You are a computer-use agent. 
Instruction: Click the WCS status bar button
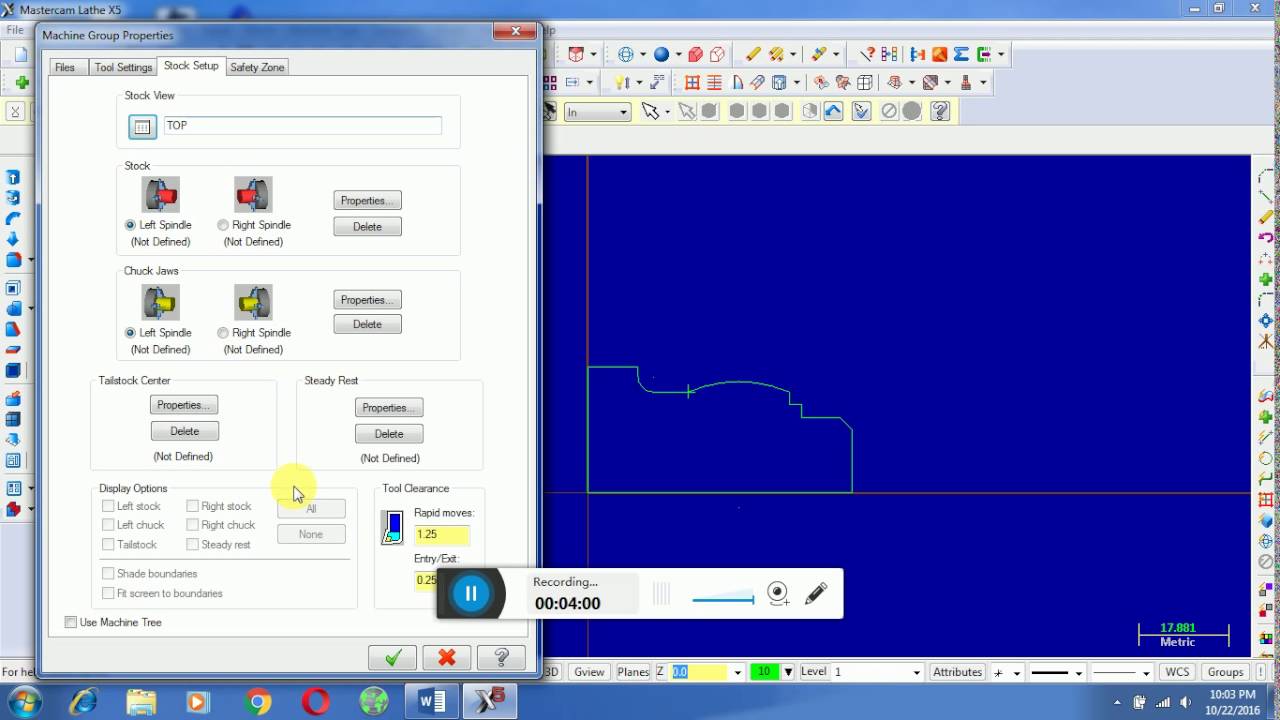(1177, 672)
